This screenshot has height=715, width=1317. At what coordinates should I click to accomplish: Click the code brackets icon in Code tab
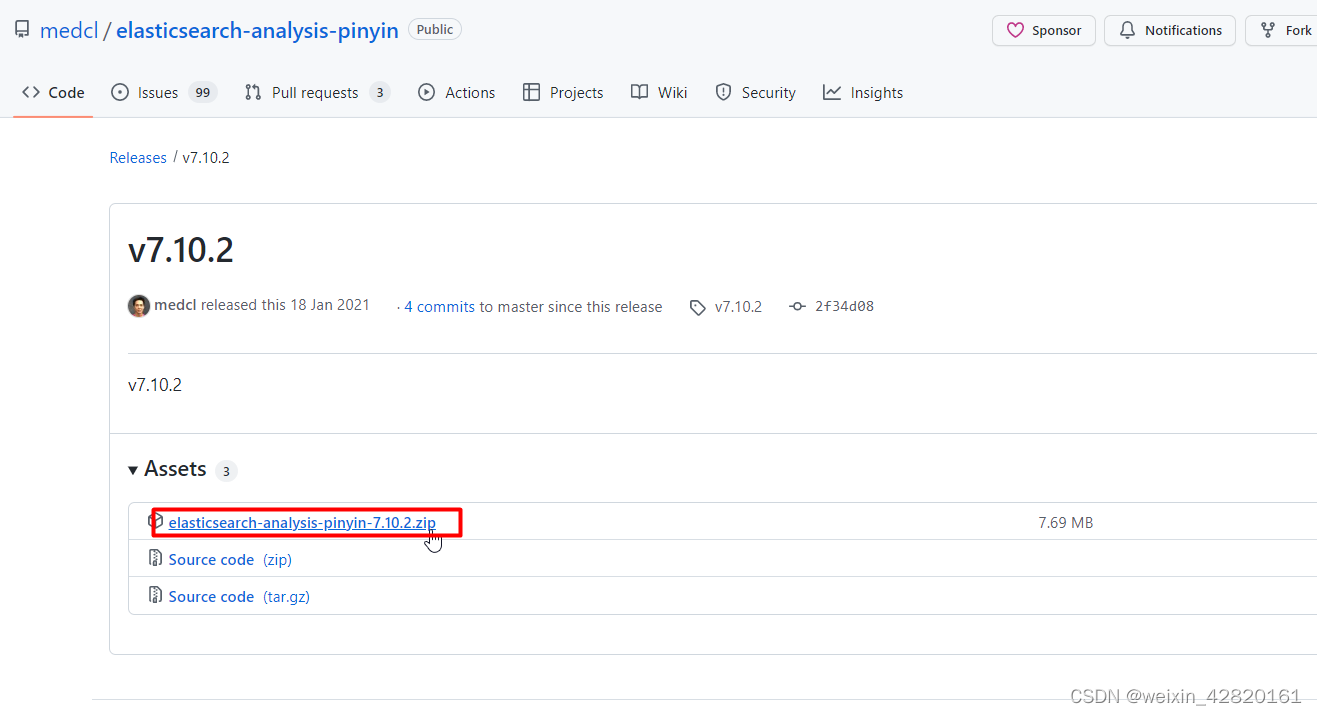[31, 92]
